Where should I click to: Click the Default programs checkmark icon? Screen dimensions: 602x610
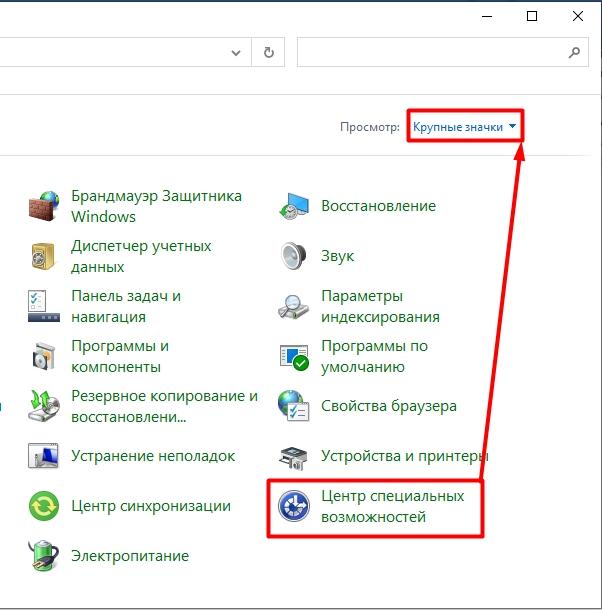pos(294,357)
